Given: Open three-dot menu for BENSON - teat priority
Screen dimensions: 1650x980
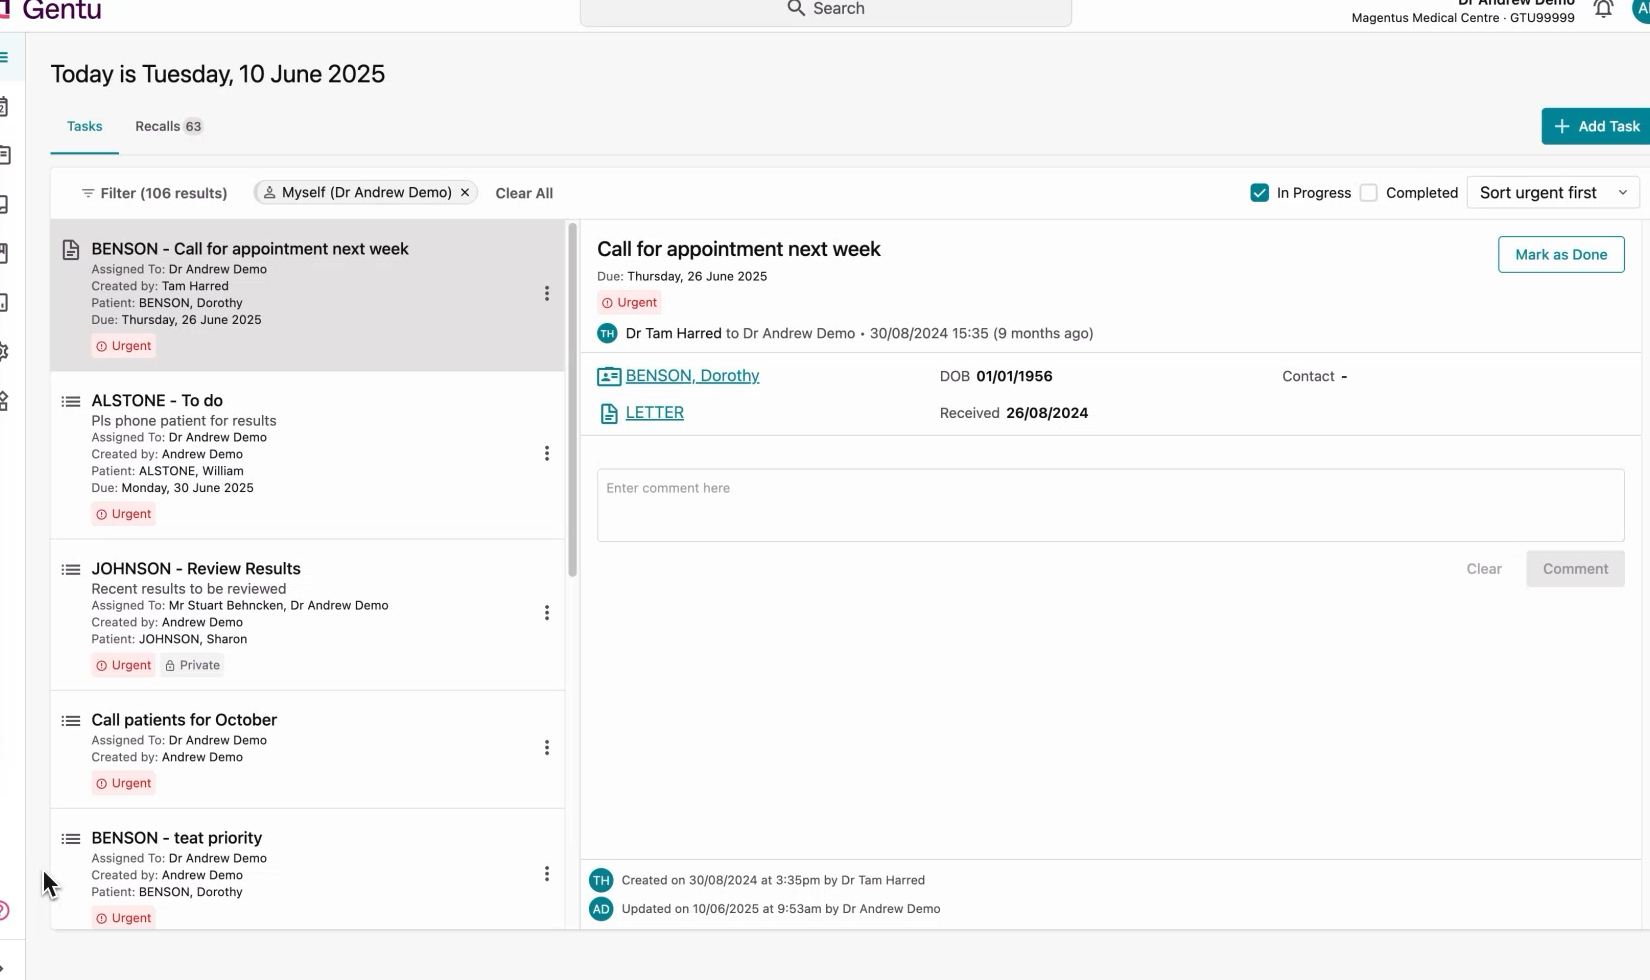Looking at the screenshot, I should (x=547, y=873).
